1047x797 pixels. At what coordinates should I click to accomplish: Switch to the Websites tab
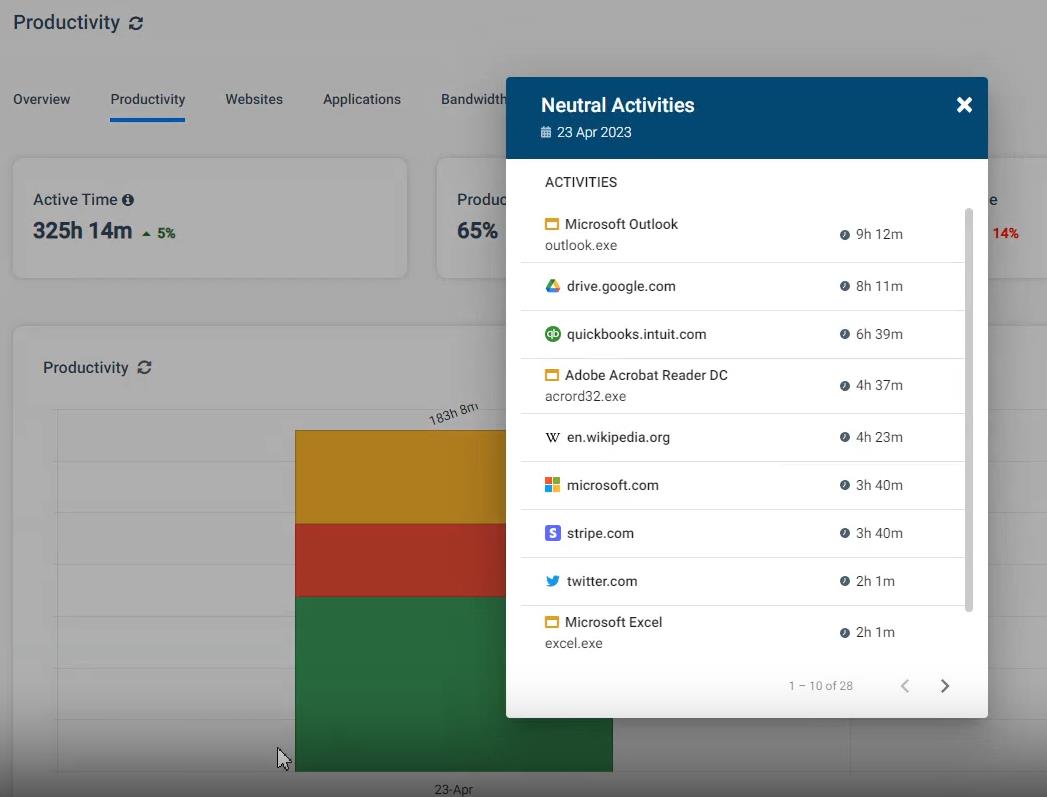click(254, 99)
